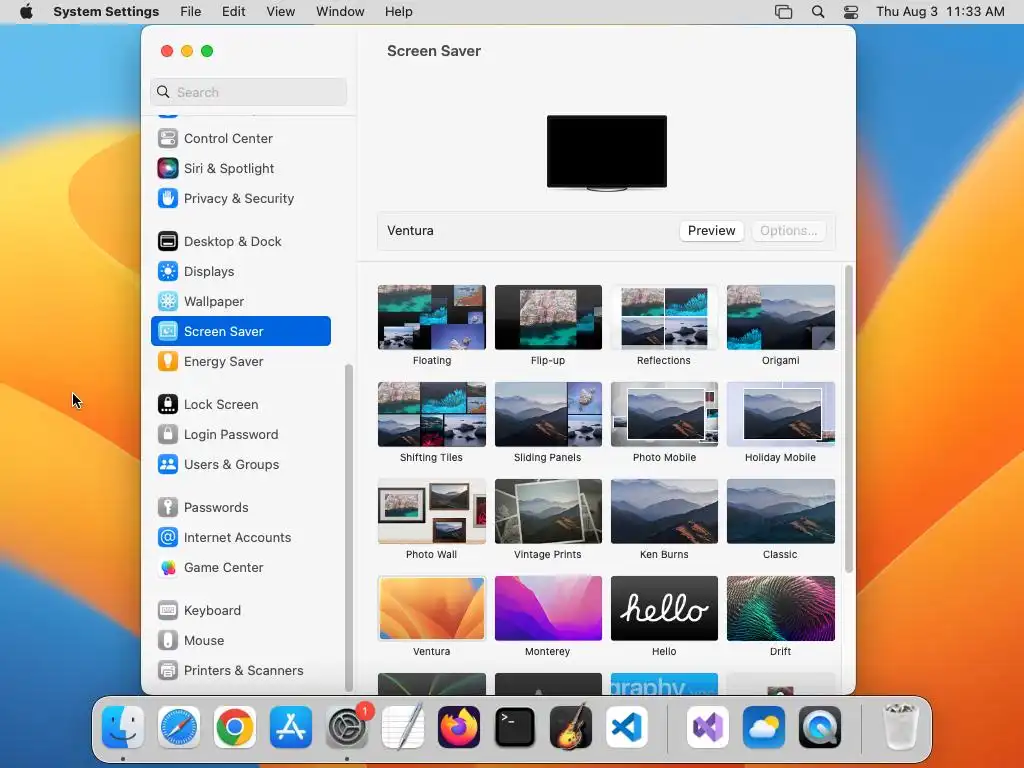Click the screen saver list scrollbar

click(848, 419)
